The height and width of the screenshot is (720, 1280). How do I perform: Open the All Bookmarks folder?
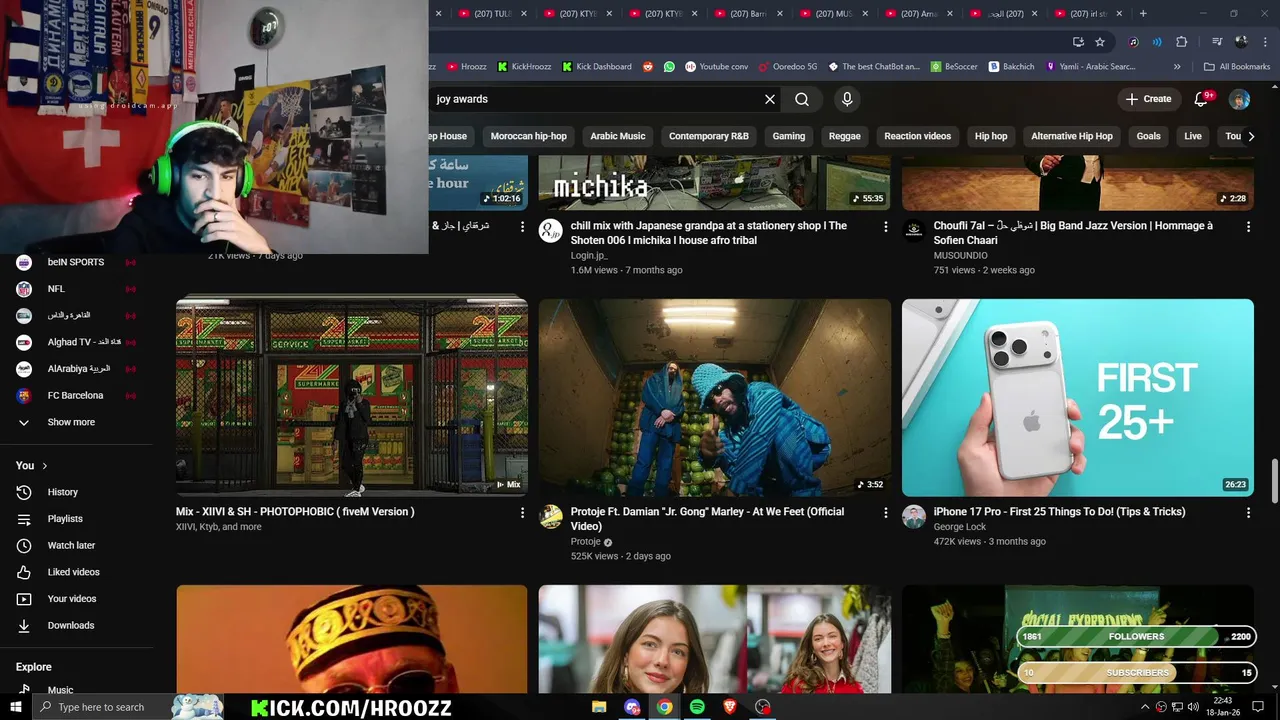1237,67
